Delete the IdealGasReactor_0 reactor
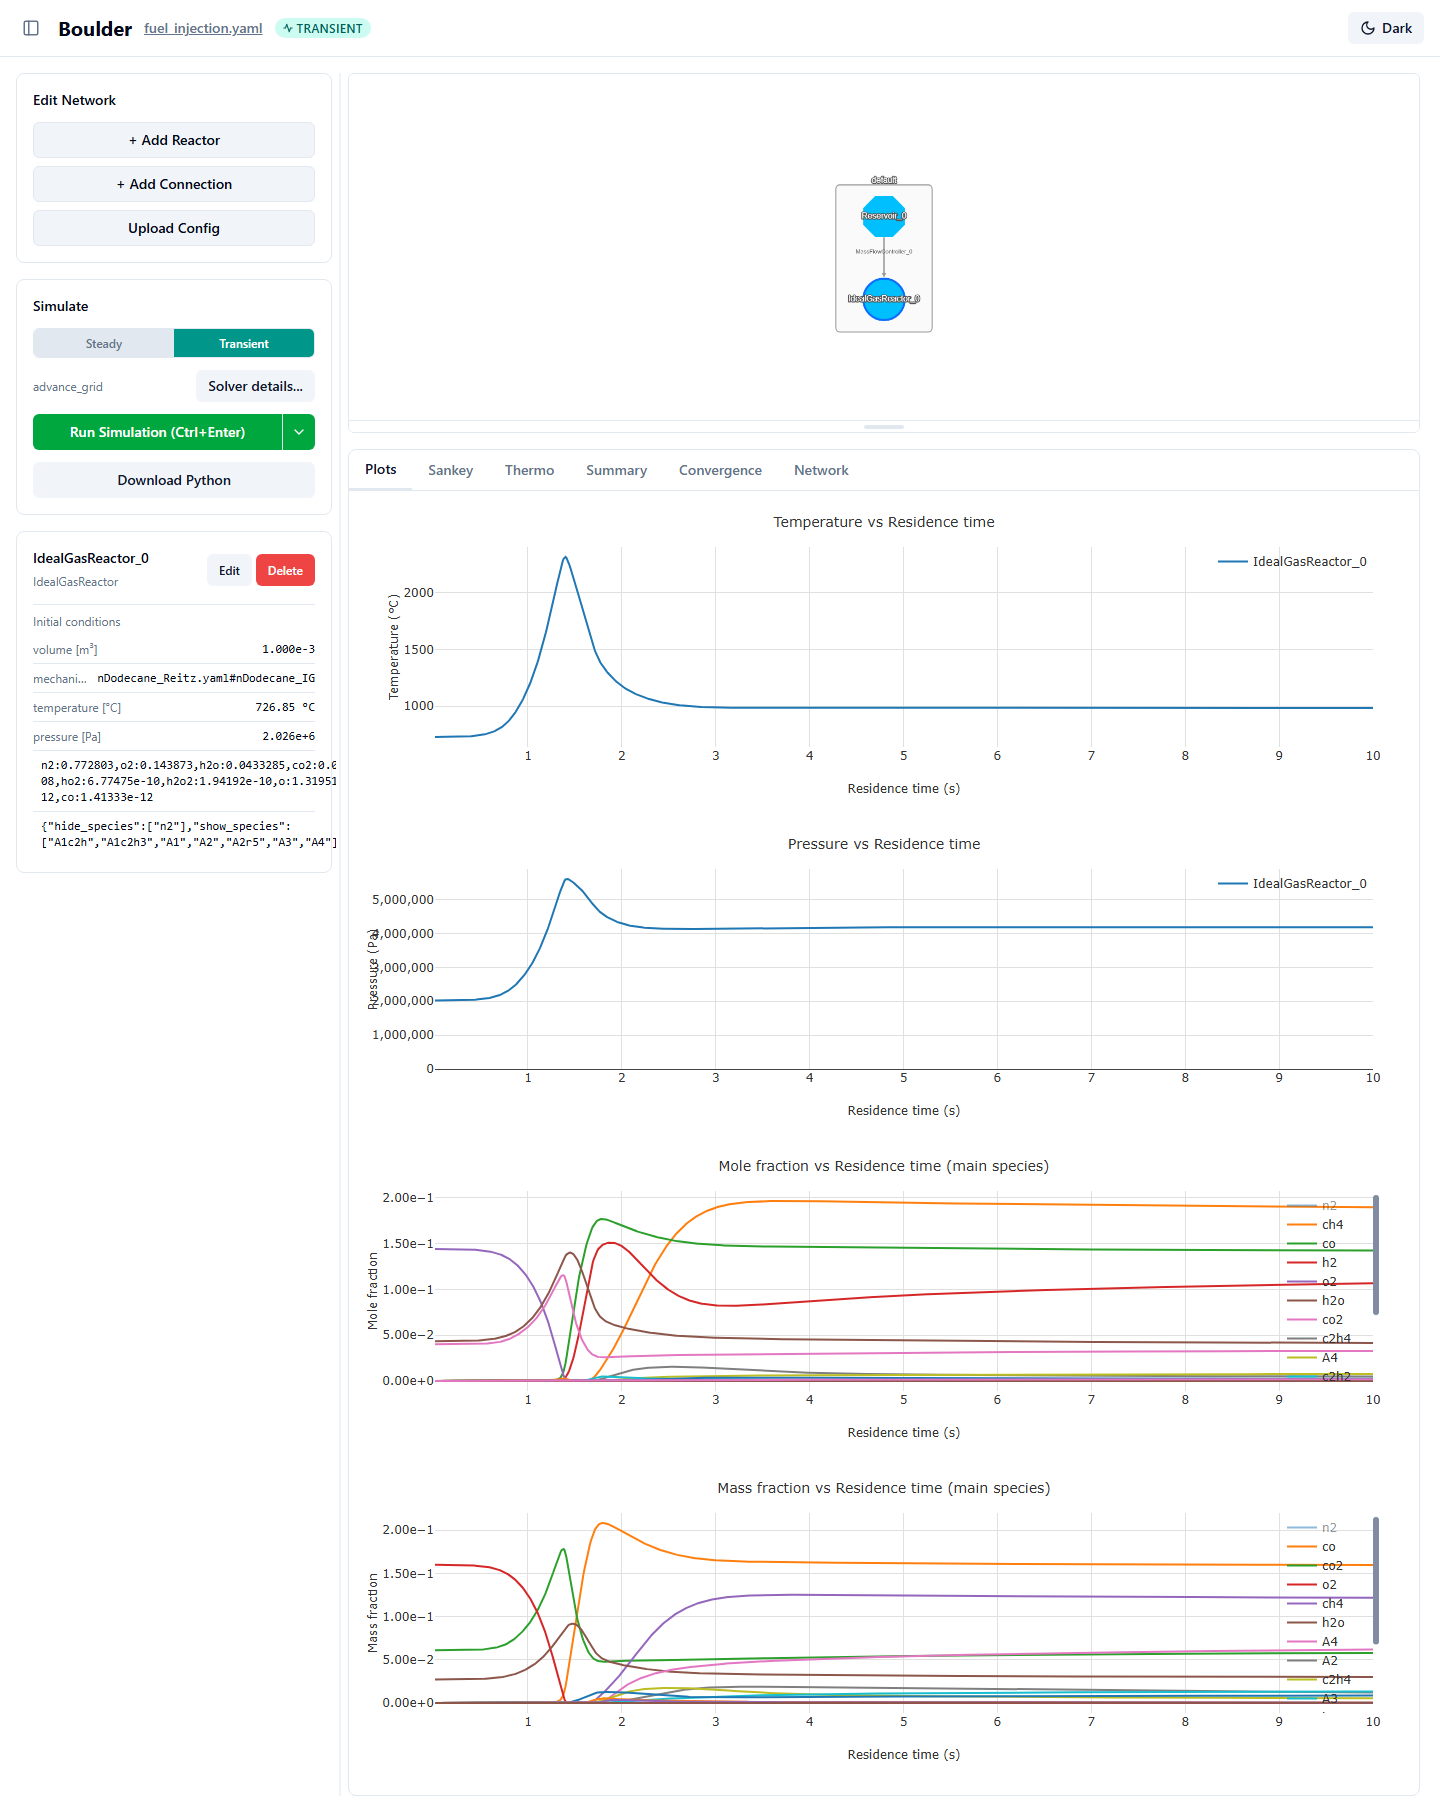The image size is (1440, 1812). pos(285,570)
